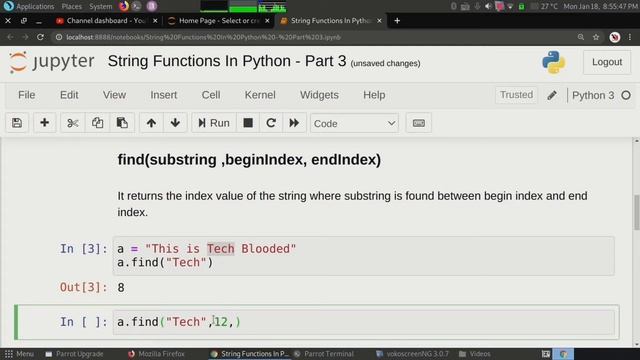Switch to the Channel dashboard tab
The image size is (640, 360).
click(x=106, y=21)
